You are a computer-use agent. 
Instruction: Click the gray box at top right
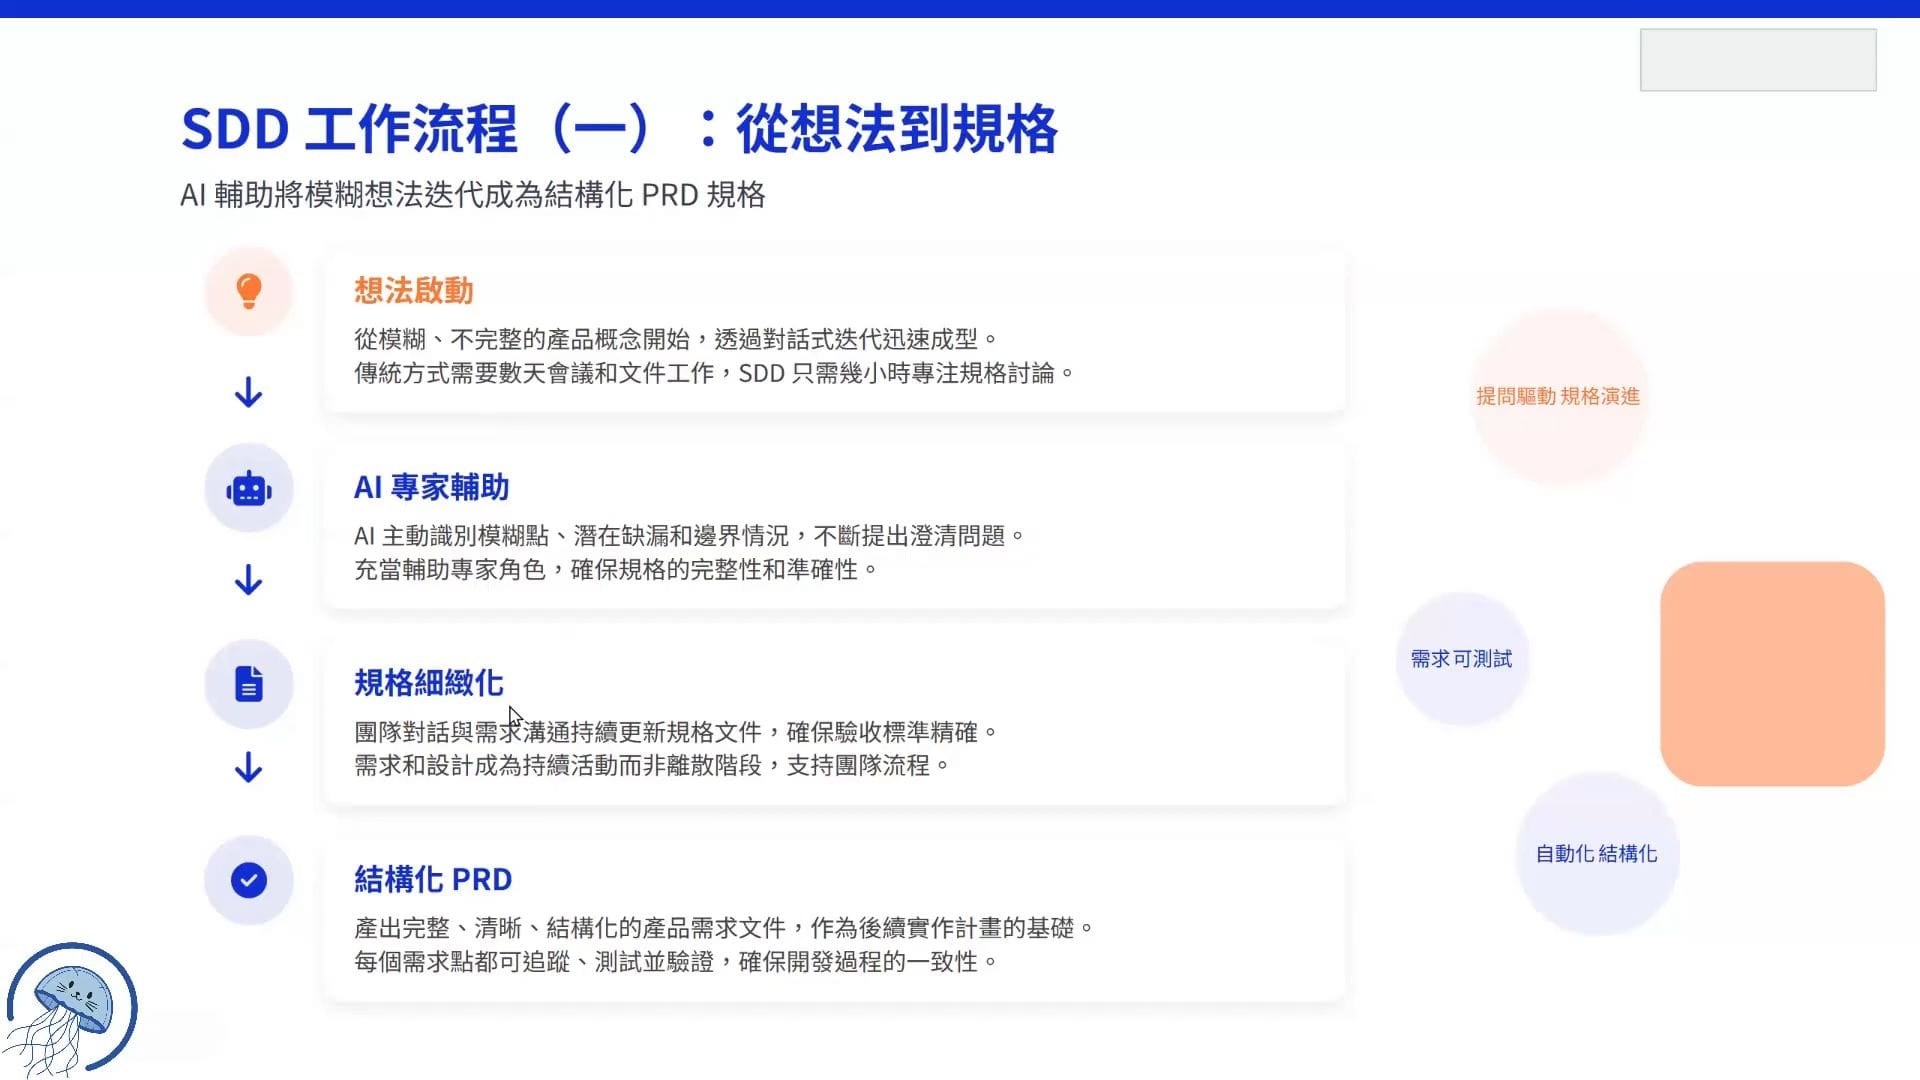(x=1757, y=60)
